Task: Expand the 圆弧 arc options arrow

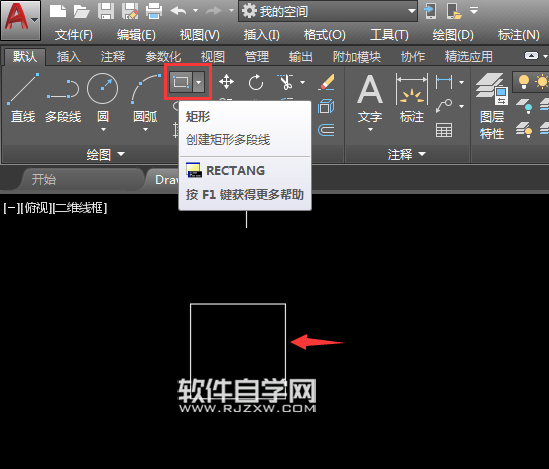Action: coord(145,130)
